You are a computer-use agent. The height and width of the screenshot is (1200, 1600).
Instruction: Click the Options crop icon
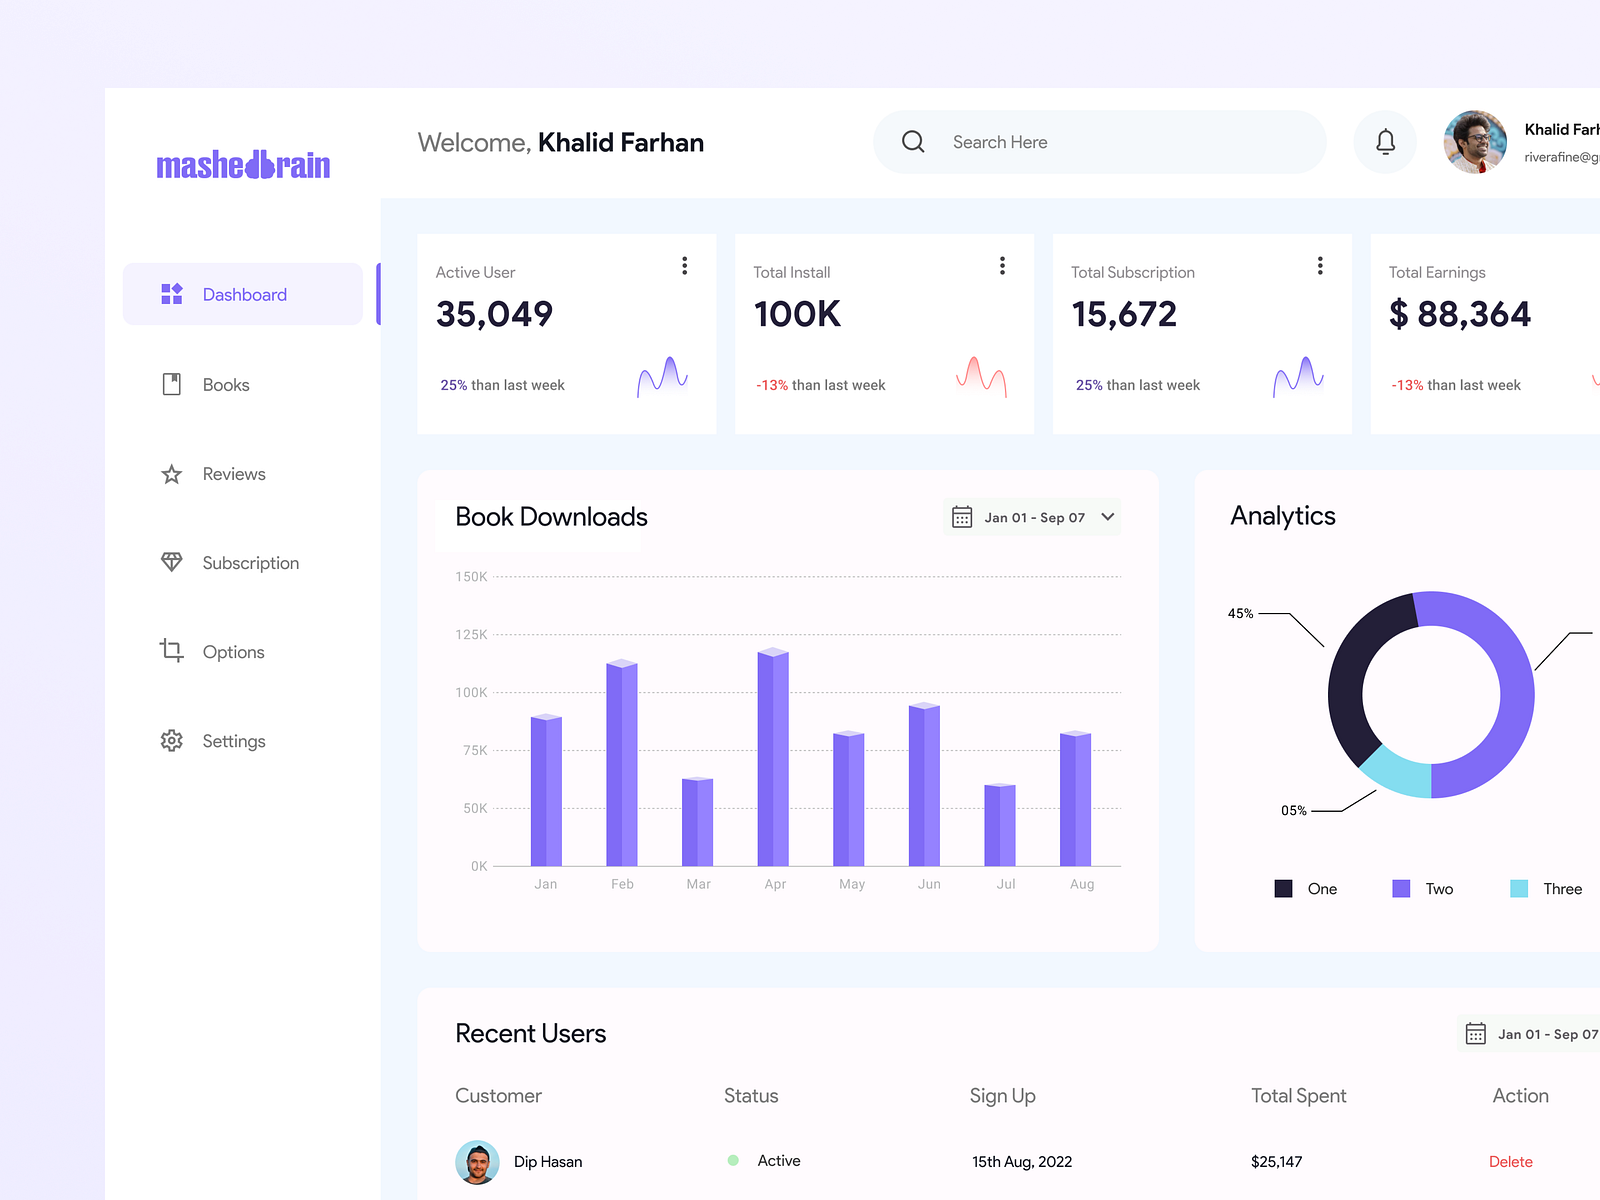(171, 651)
